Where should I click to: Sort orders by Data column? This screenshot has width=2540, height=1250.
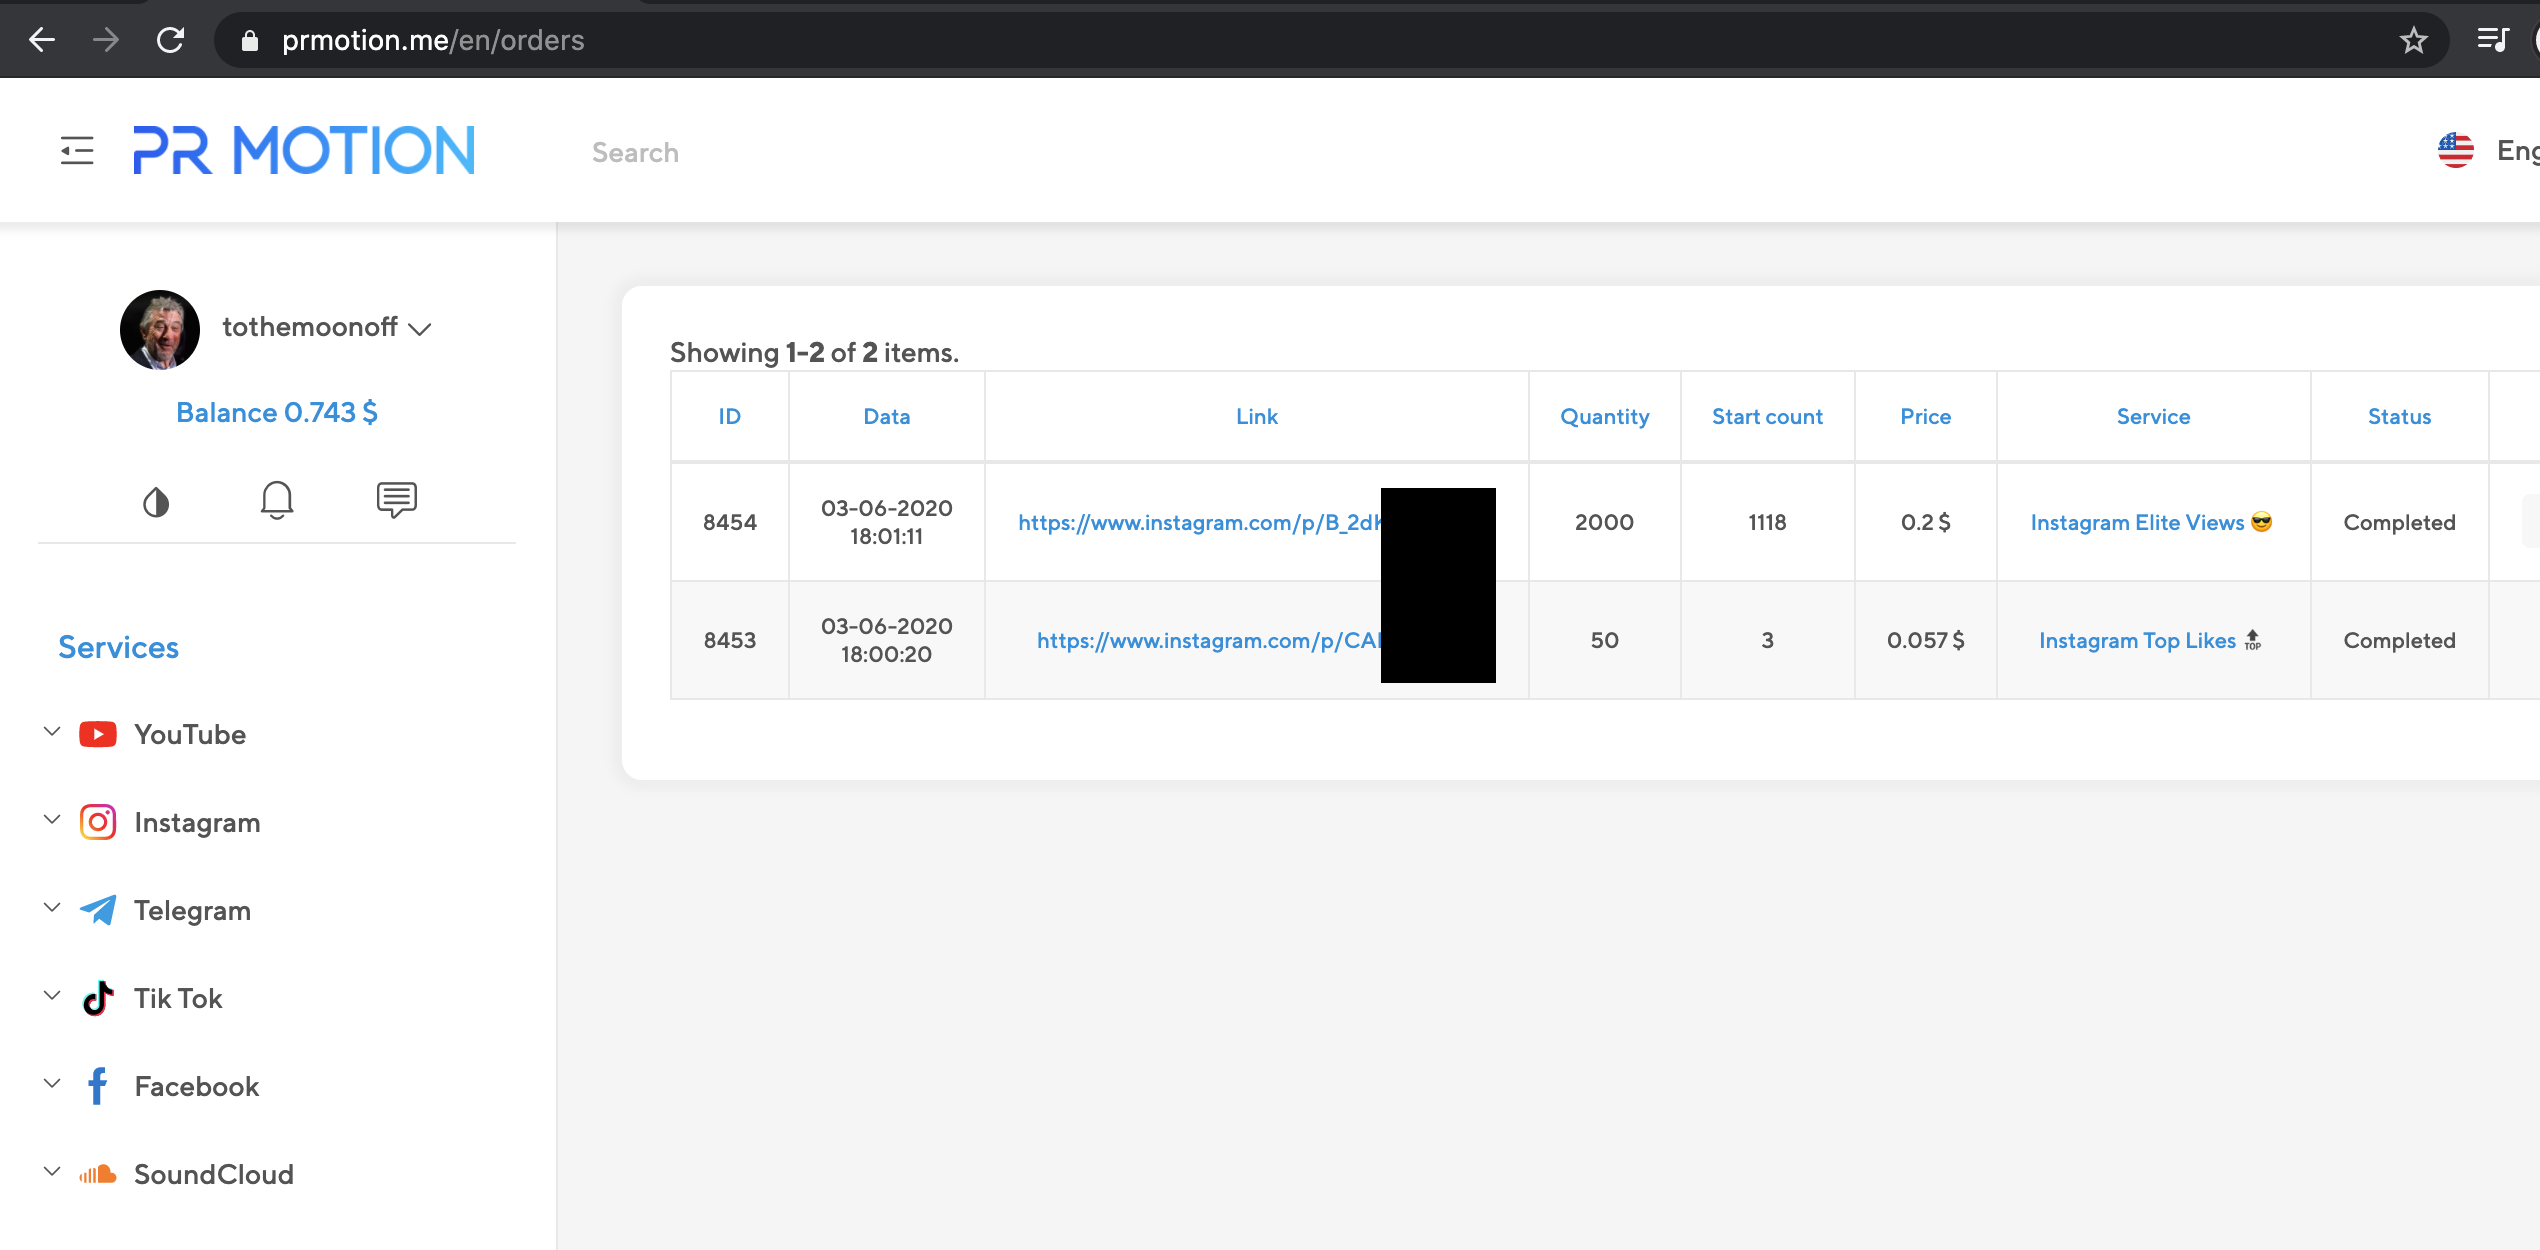(886, 416)
